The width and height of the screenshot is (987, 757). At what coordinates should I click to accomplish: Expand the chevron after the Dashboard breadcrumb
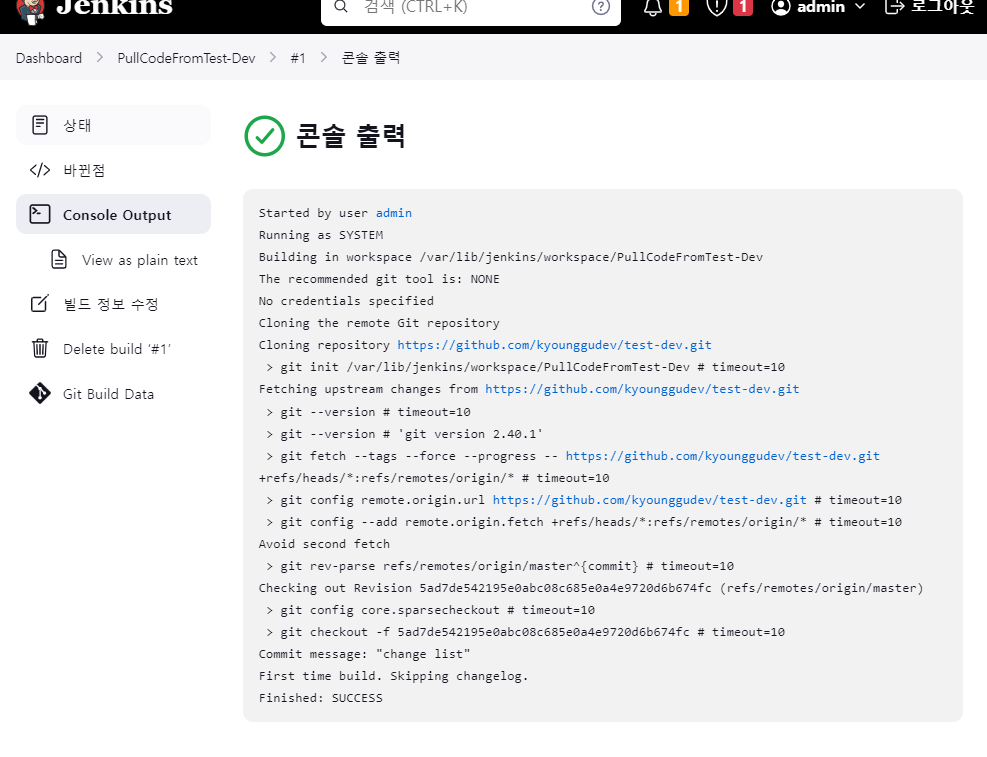point(99,57)
